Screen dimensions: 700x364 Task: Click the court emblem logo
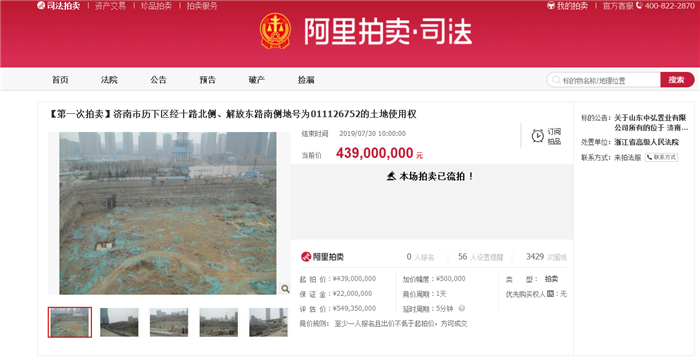coord(275,31)
